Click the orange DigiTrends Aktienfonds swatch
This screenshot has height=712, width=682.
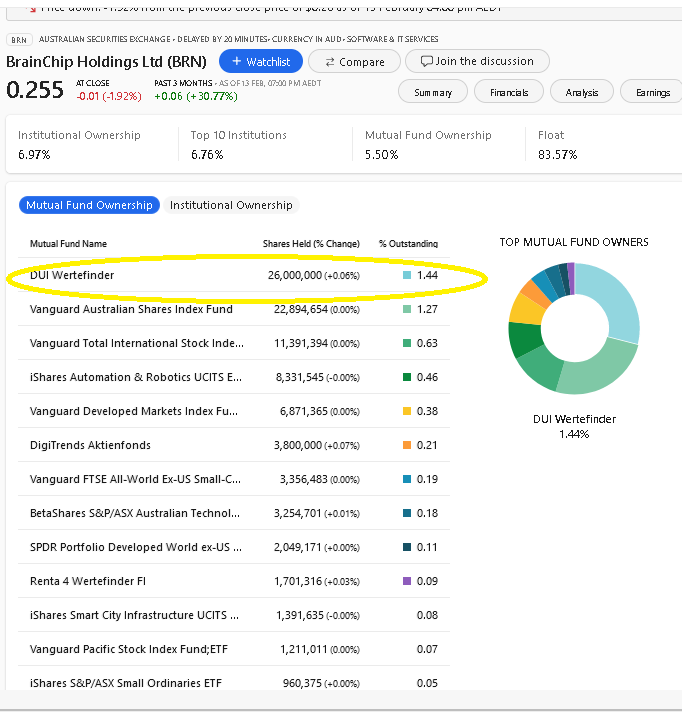click(x=407, y=445)
